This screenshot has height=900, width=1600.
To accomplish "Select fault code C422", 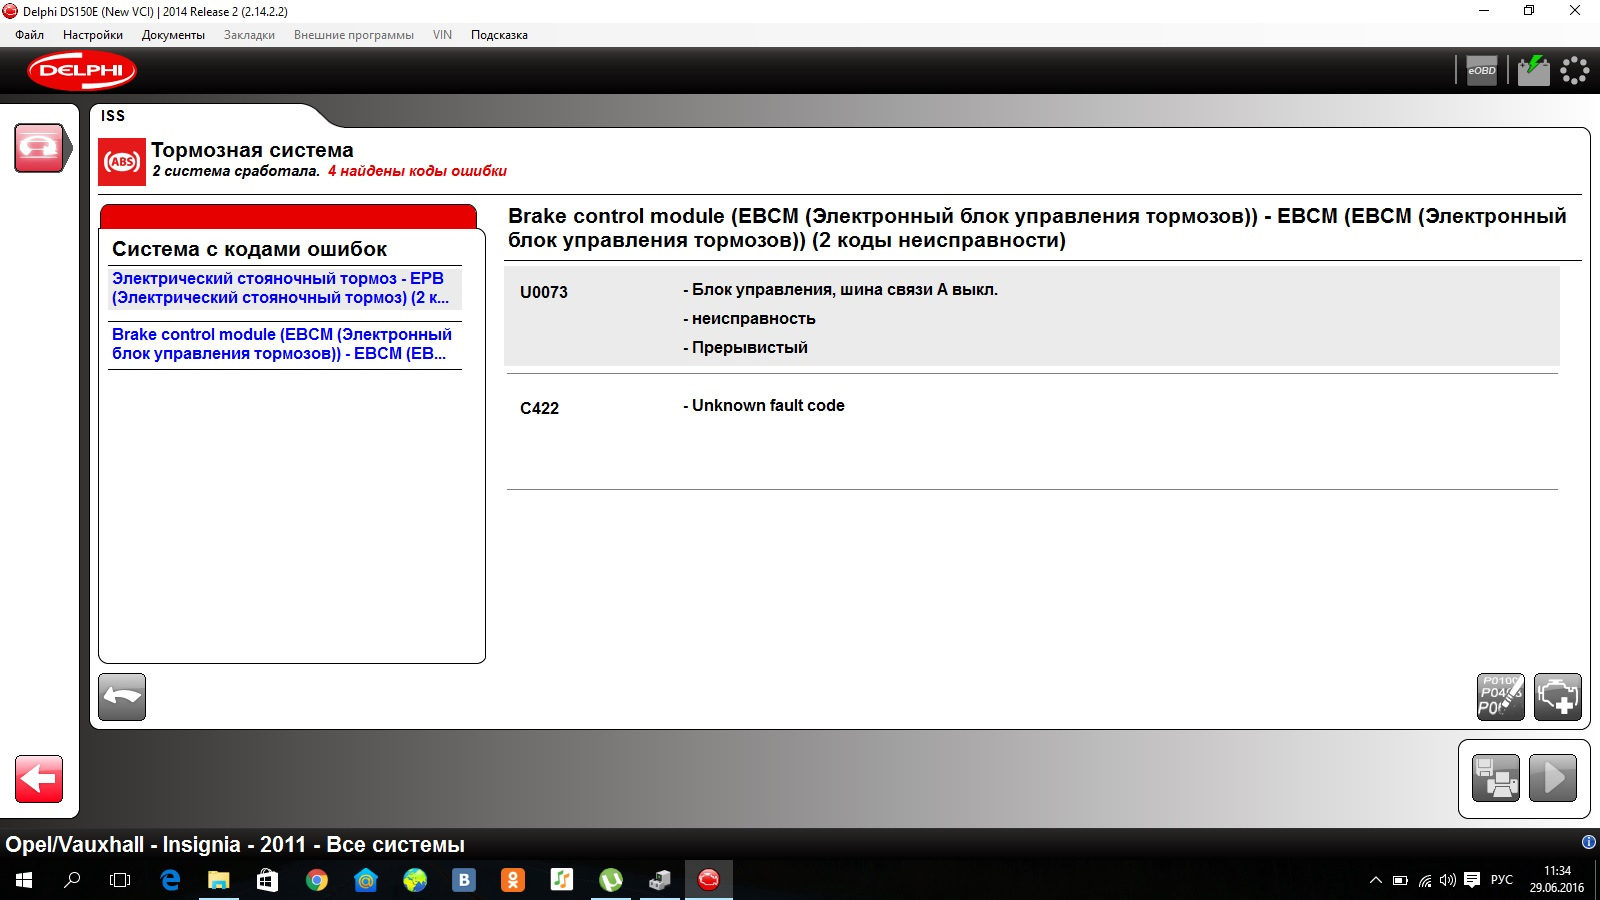I will [x=539, y=408].
